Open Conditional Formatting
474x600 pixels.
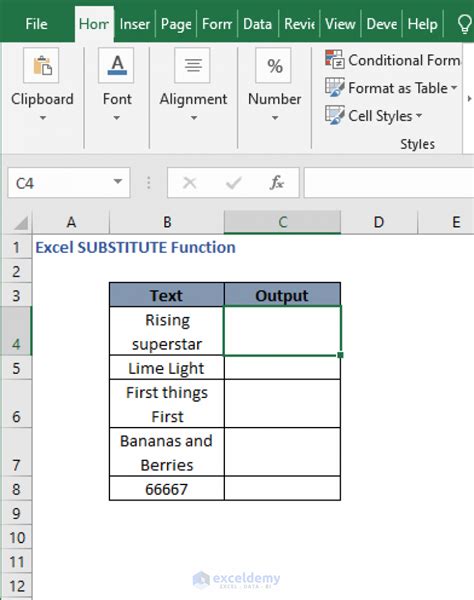[393, 60]
